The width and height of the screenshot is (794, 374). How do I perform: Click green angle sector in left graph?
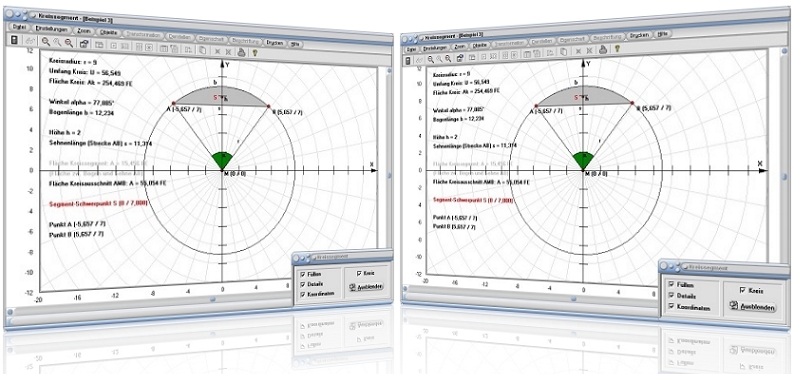[222, 160]
